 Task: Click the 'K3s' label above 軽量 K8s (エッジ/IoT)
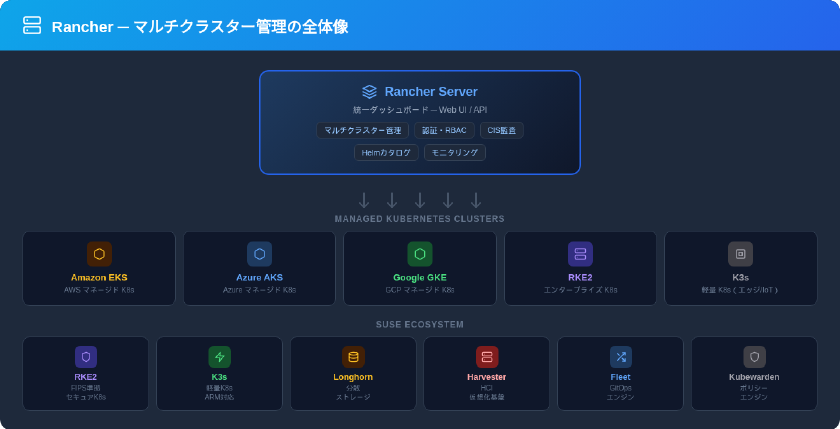pos(740,277)
